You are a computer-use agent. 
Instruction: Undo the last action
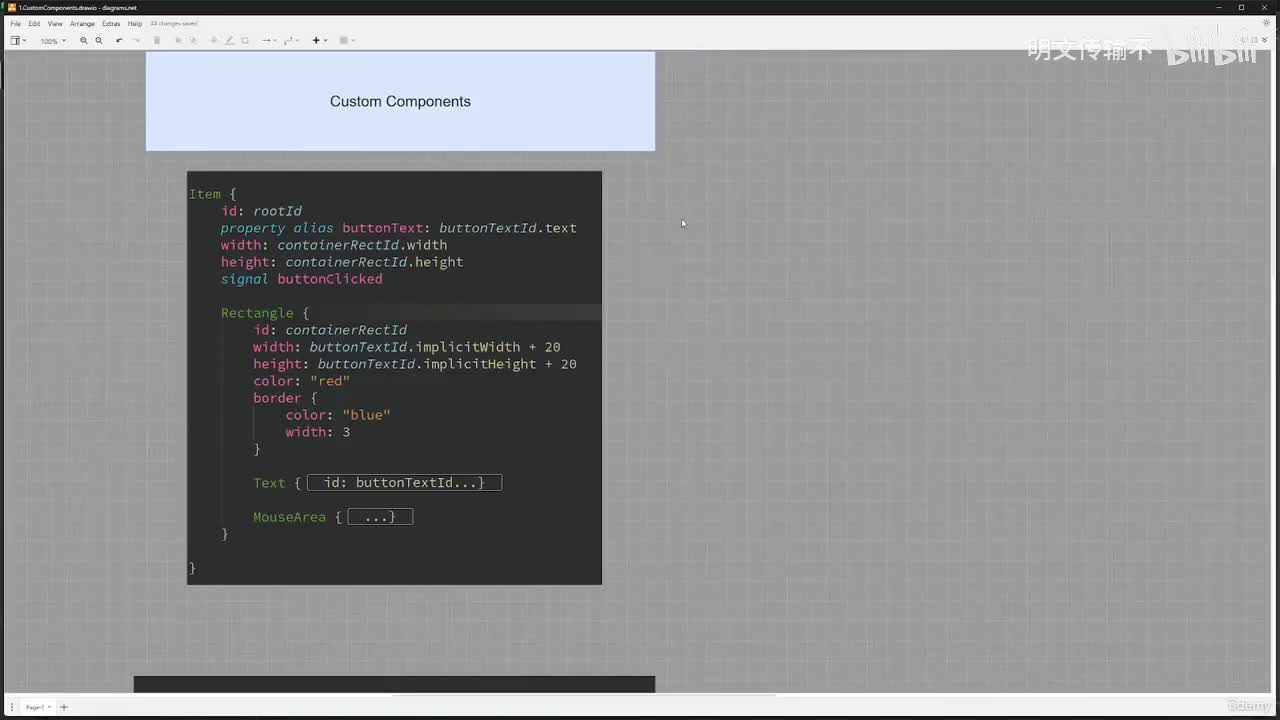[119, 41]
